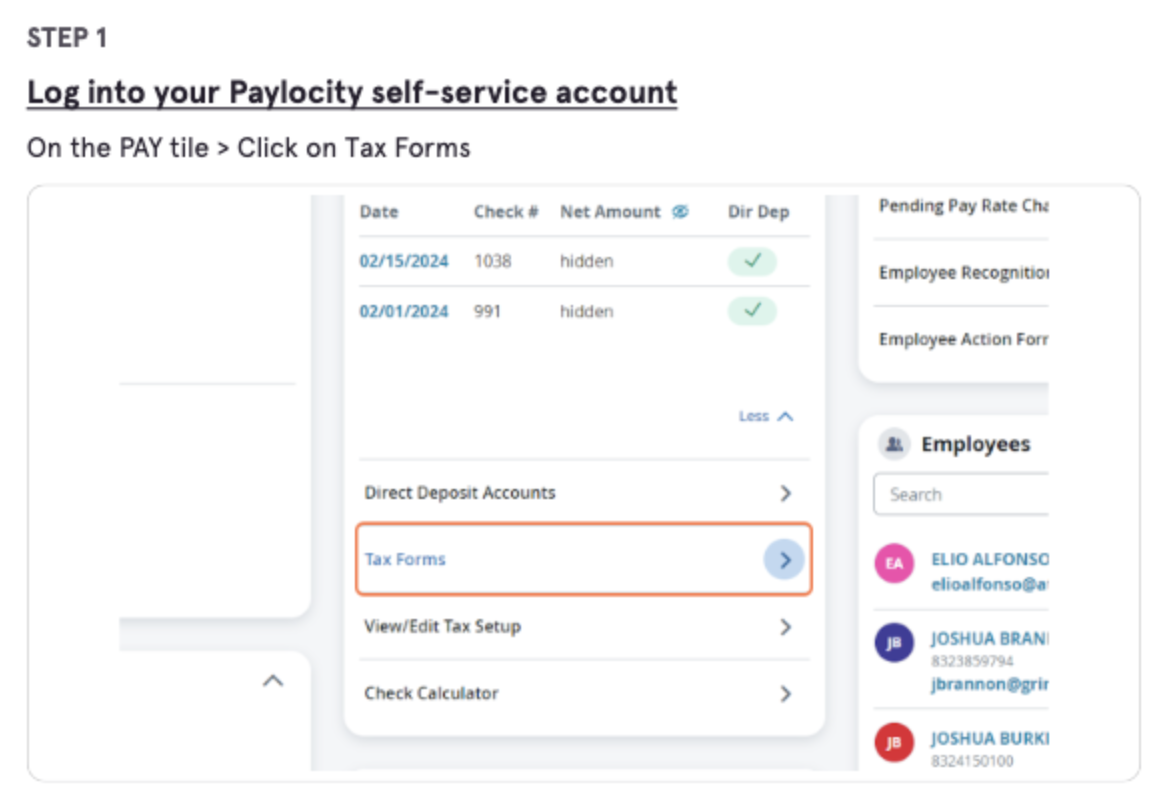The width and height of the screenshot is (1156, 806).
Task: Click Employees group icon
Action: [x=894, y=445]
